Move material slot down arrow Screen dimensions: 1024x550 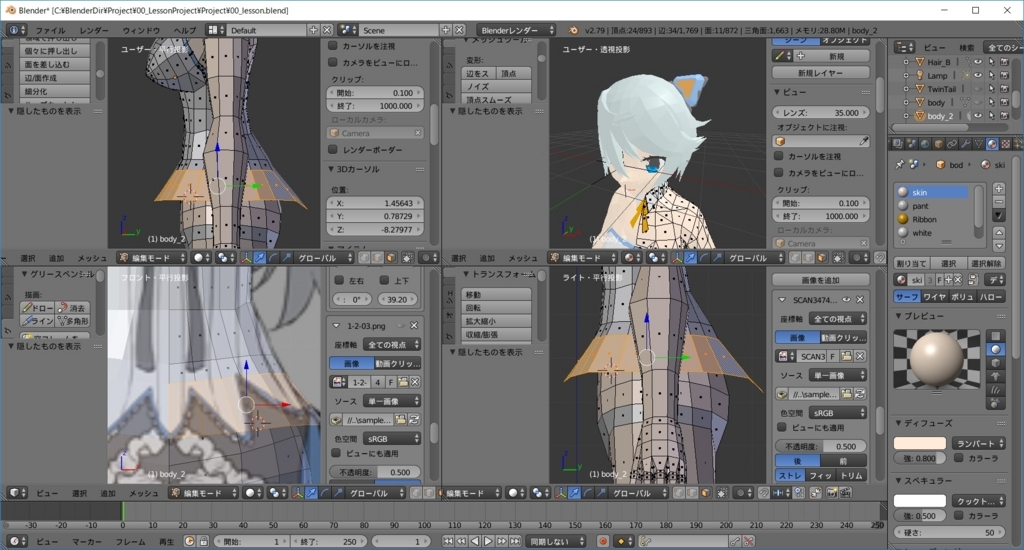coord(999,246)
